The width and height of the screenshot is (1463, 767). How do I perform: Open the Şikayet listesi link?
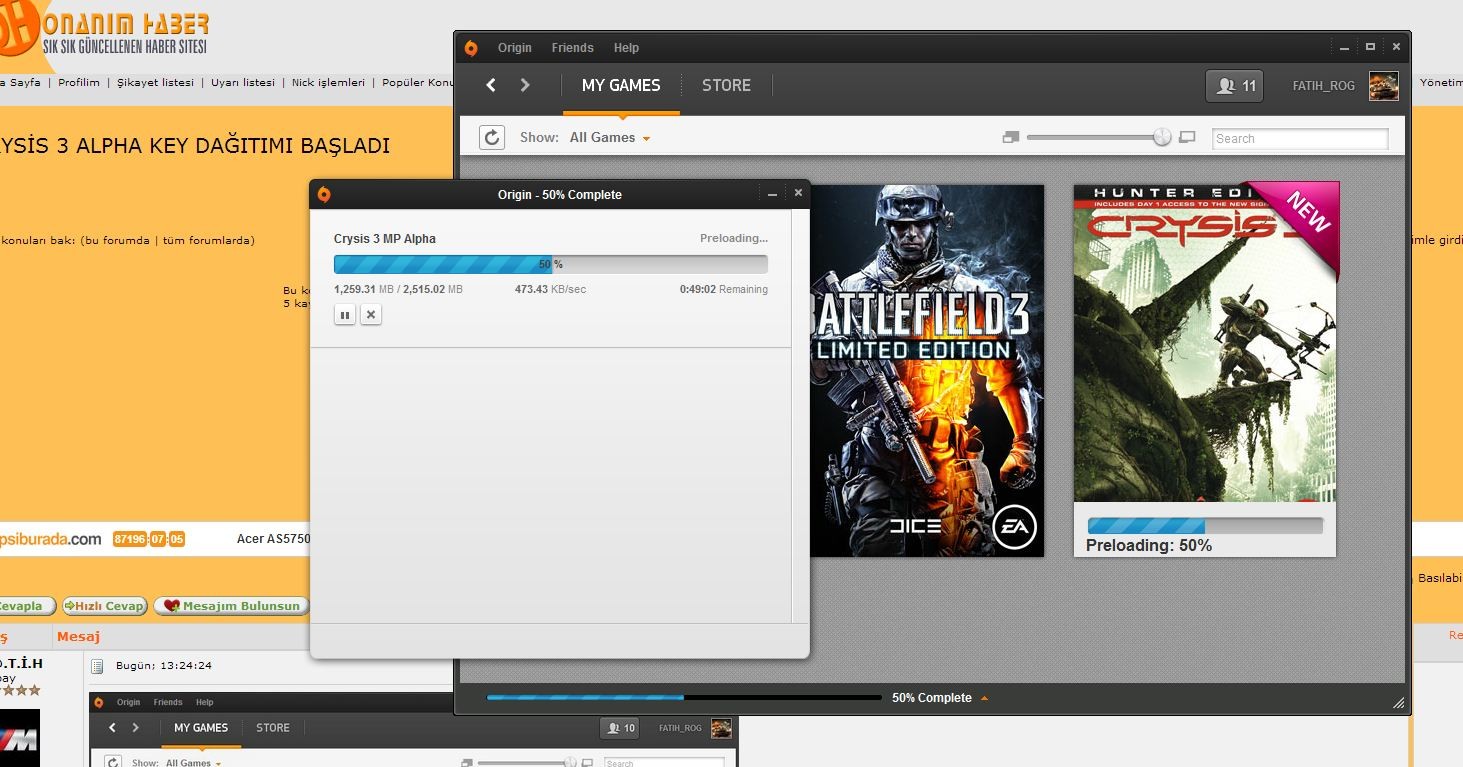tap(155, 83)
